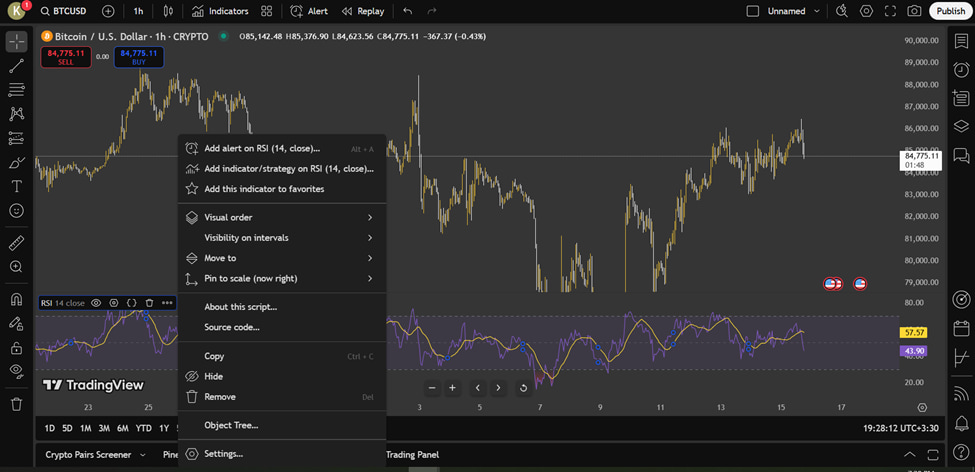
Task: Open the Indicators dialog
Action: 219,11
